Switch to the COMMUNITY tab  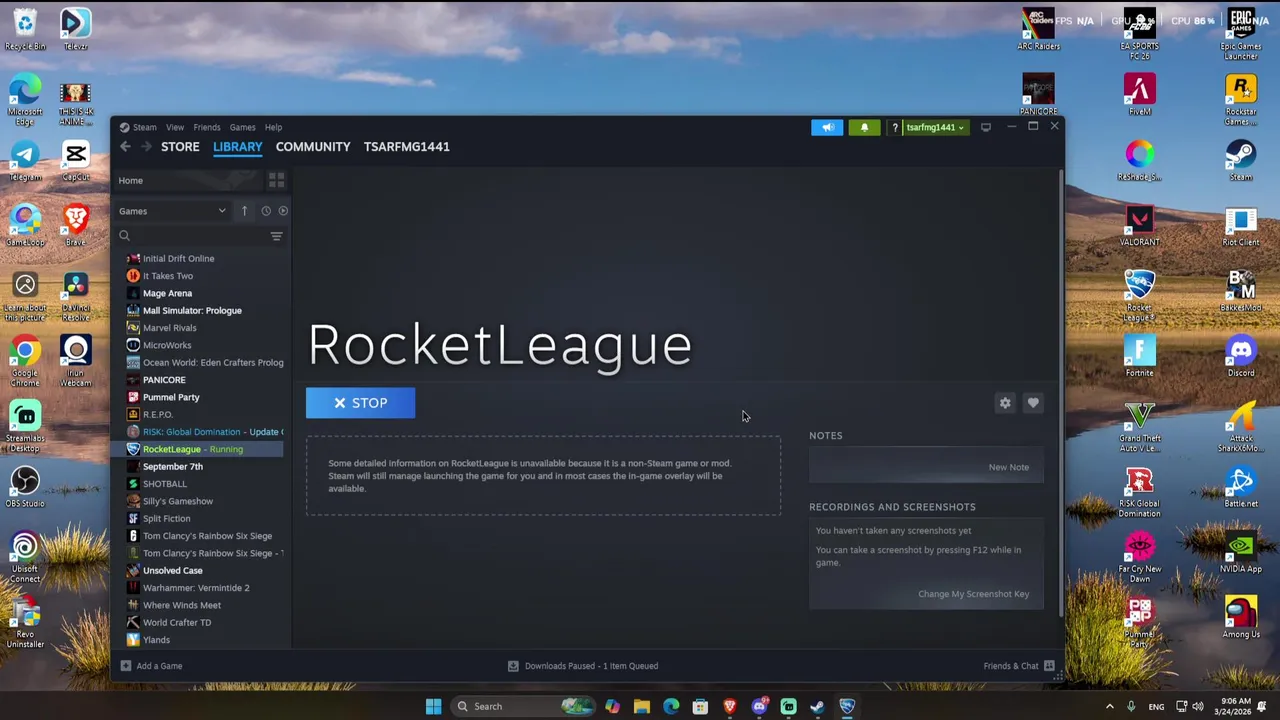tap(313, 147)
